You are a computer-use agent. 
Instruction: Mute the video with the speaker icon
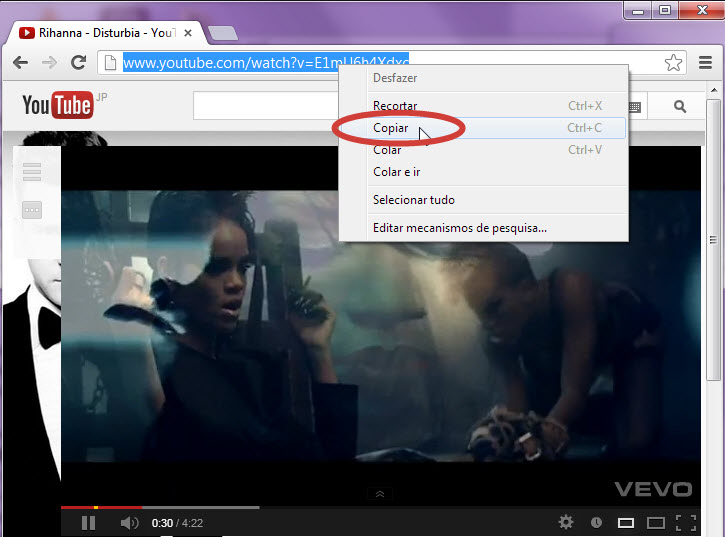point(129,523)
